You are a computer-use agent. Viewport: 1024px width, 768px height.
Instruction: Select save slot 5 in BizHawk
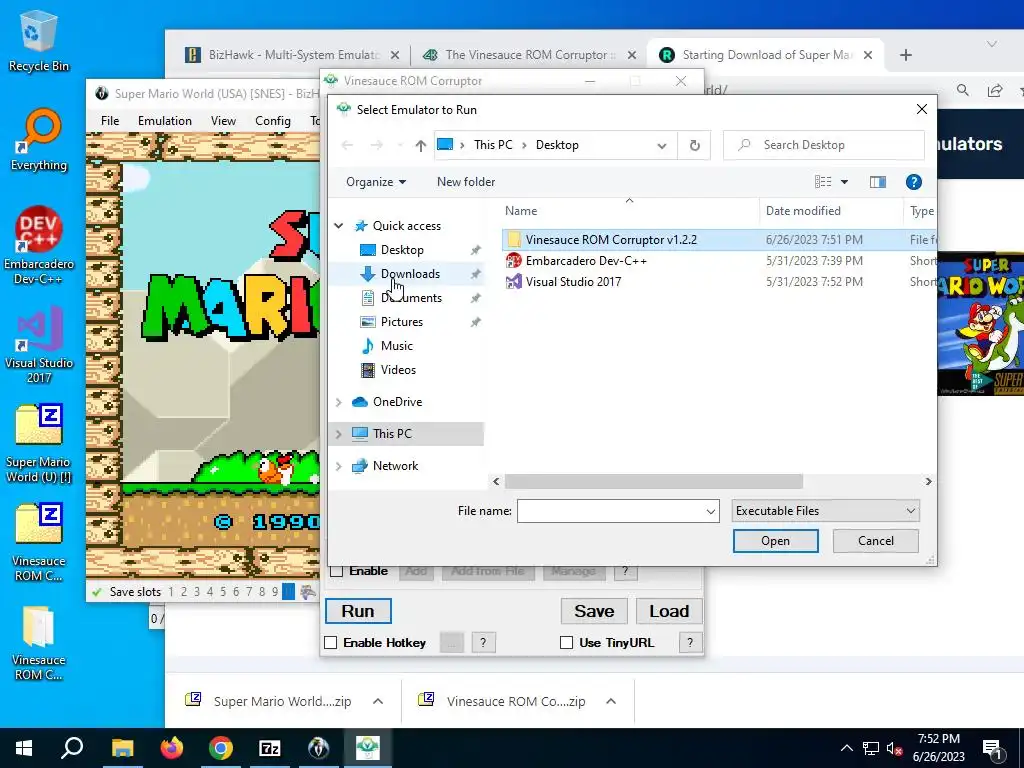[223, 592]
